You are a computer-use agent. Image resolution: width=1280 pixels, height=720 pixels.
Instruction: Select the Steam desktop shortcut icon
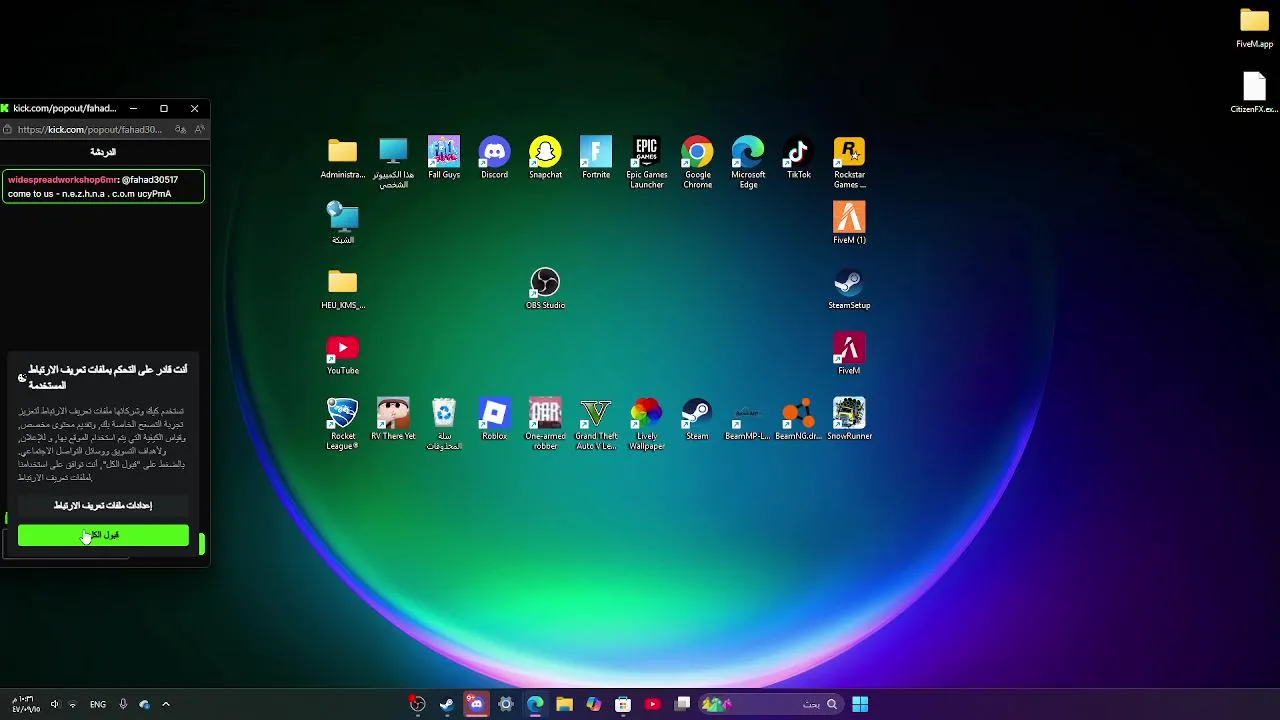point(697,419)
